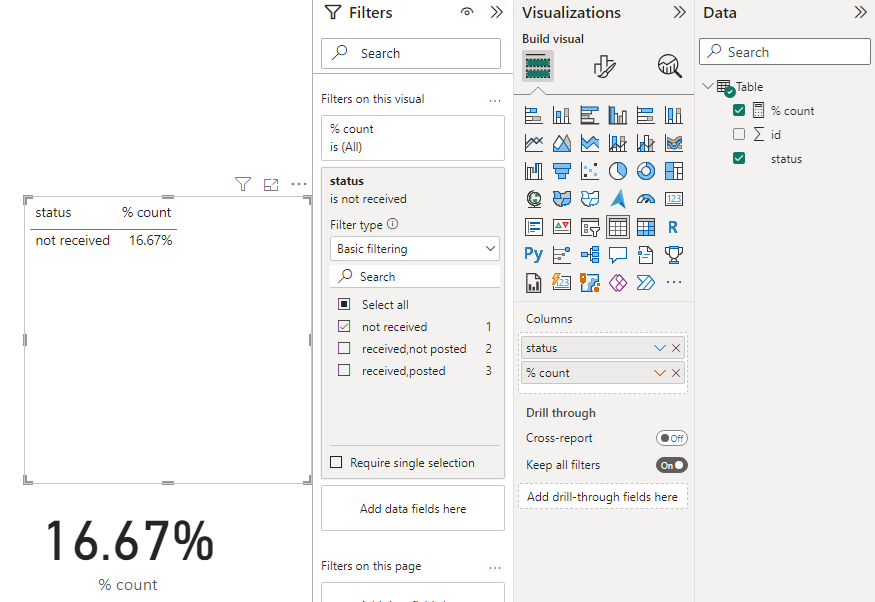Uncheck 'not received' filter value
The height and width of the screenshot is (602, 875).
coord(344,326)
